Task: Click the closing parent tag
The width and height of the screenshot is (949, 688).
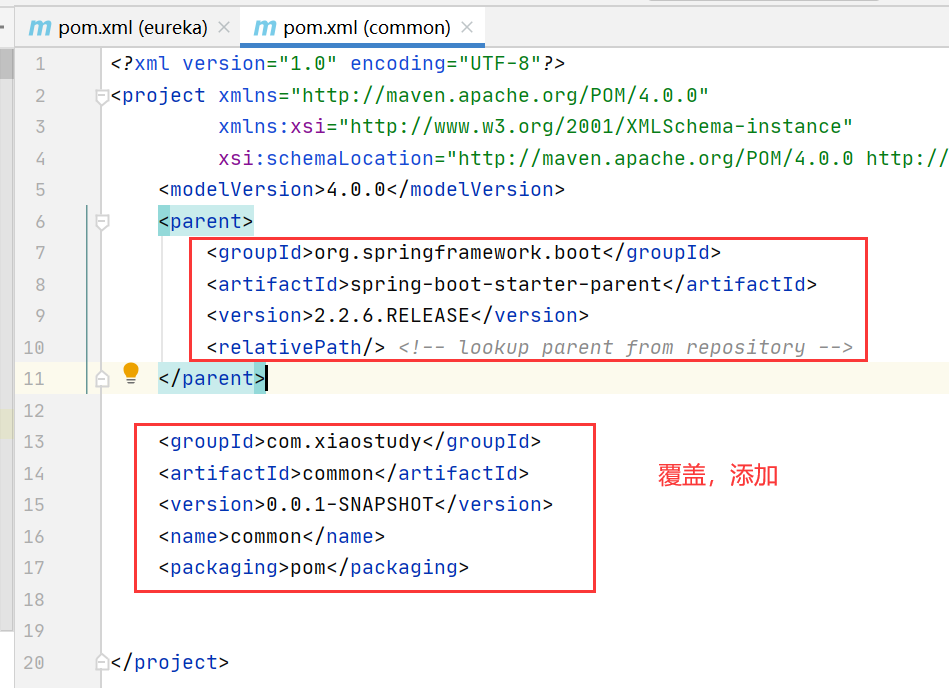Action: coord(212,379)
